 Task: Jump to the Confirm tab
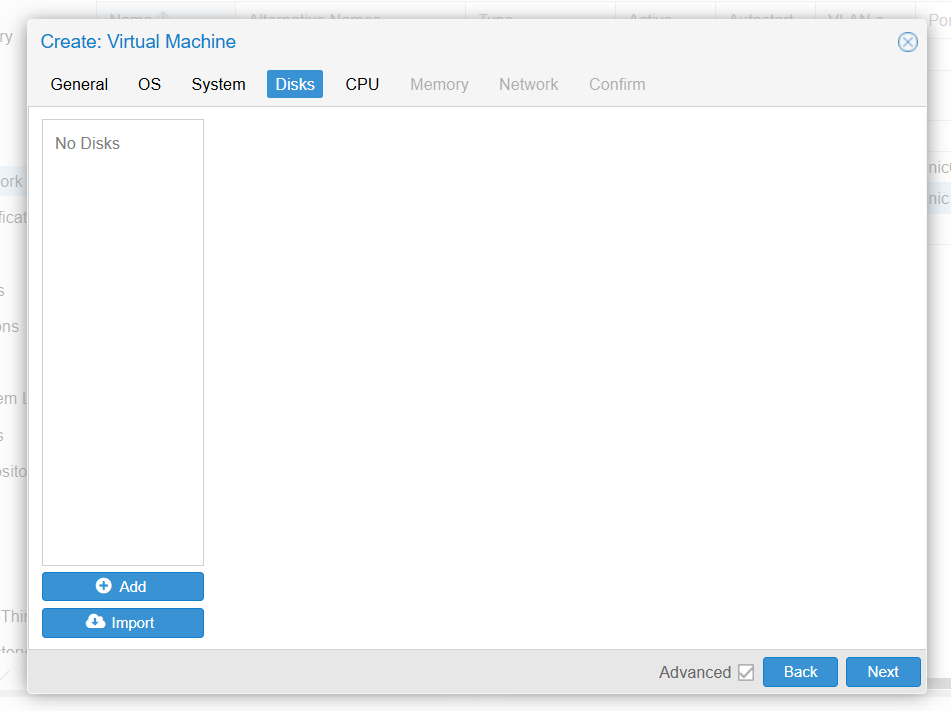pyautogui.click(x=617, y=84)
